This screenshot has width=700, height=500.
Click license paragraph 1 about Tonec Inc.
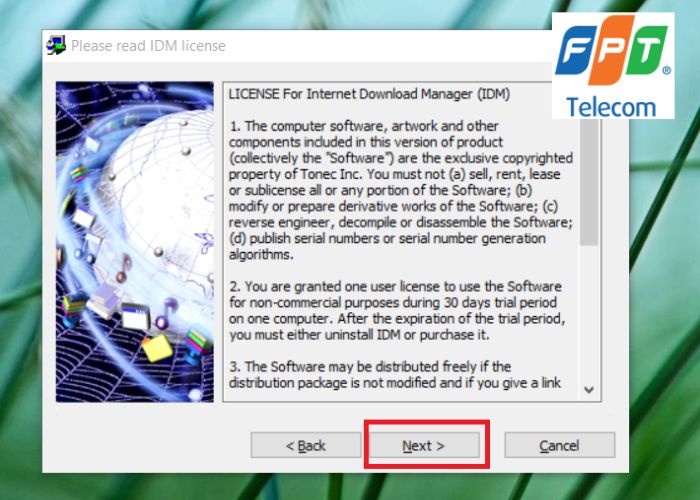[x=400, y=190]
